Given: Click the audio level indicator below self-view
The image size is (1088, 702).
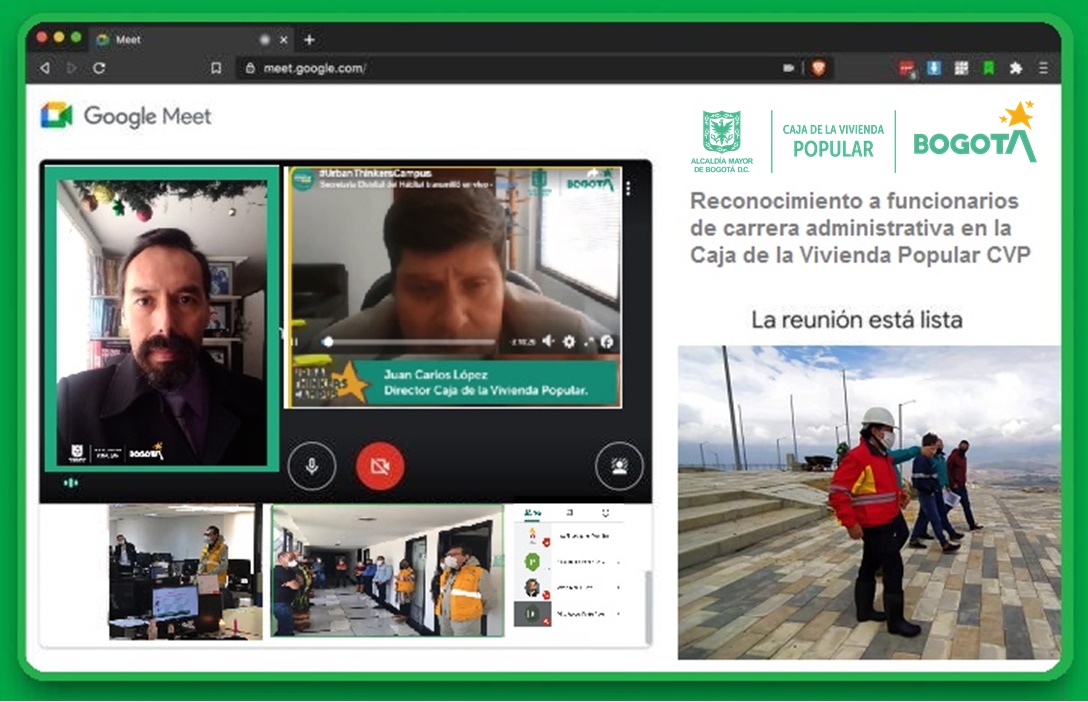Looking at the screenshot, I should pyautogui.click(x=71, y=483).
